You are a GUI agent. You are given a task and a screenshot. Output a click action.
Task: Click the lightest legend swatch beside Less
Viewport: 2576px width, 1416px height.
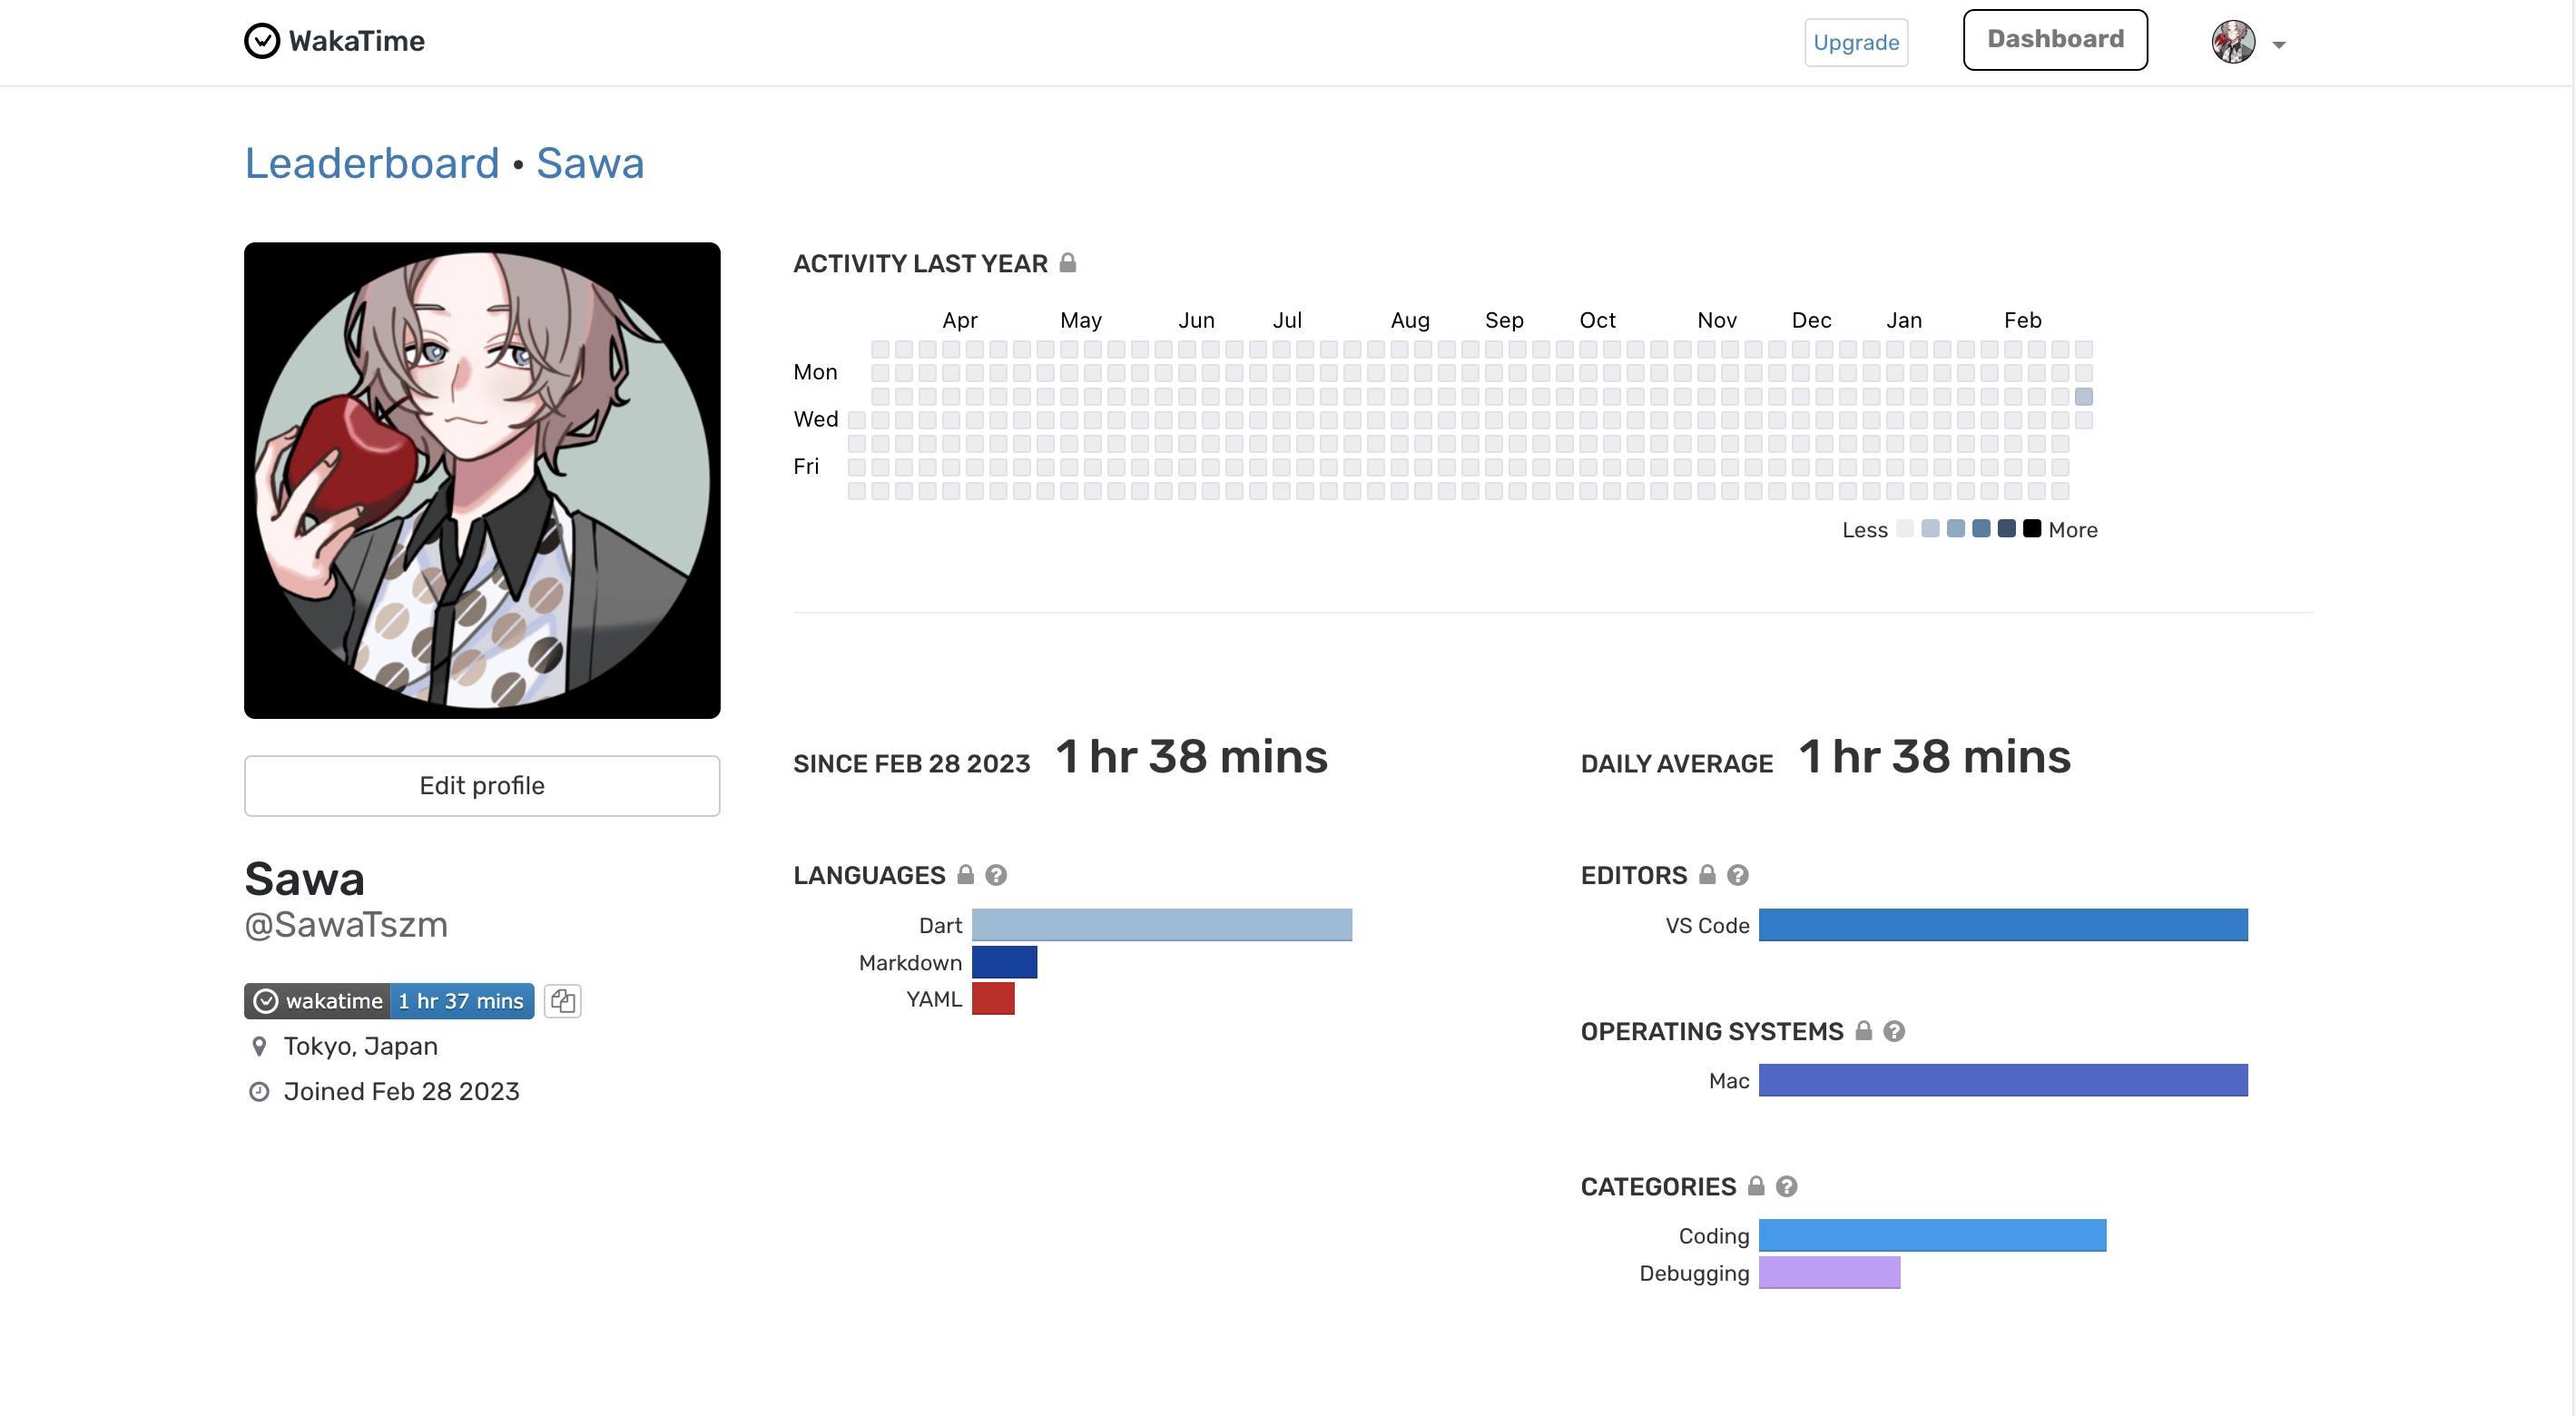pyautogui.click(x=1905, y=529)
